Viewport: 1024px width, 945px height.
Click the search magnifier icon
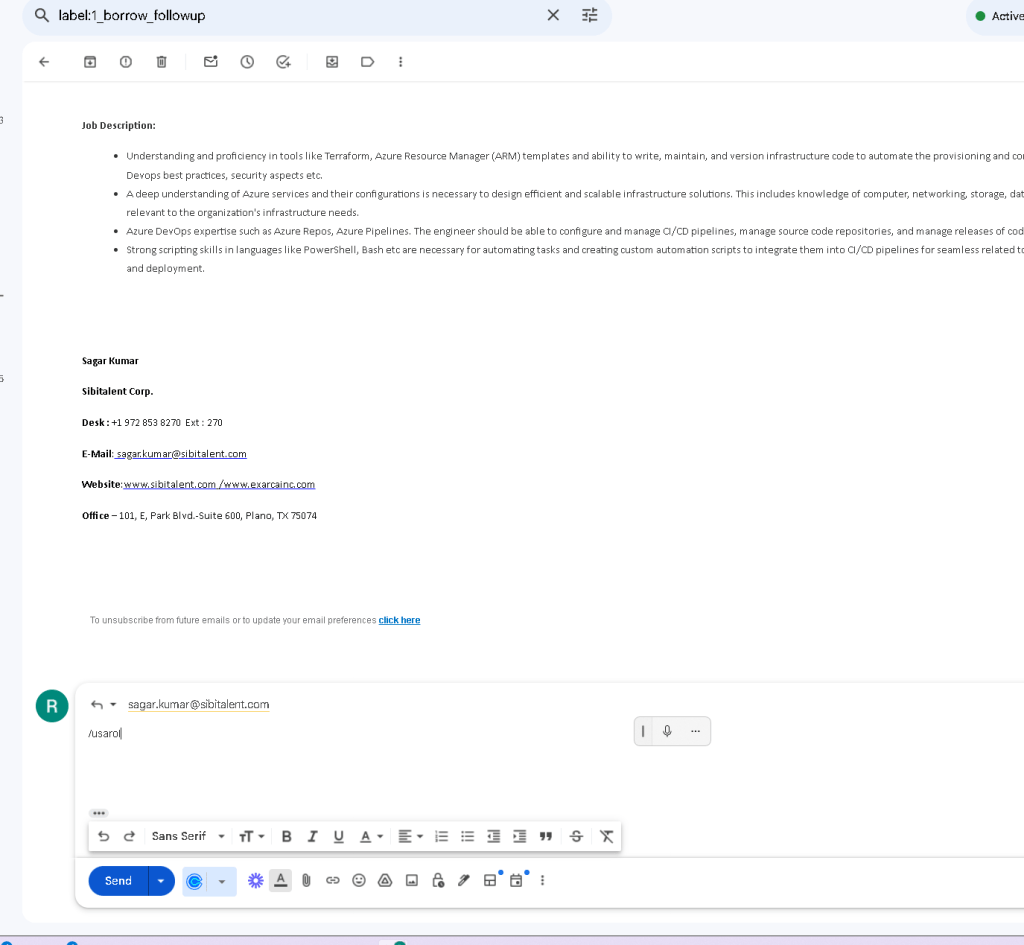pyautogui.click(x=42, y=15)
